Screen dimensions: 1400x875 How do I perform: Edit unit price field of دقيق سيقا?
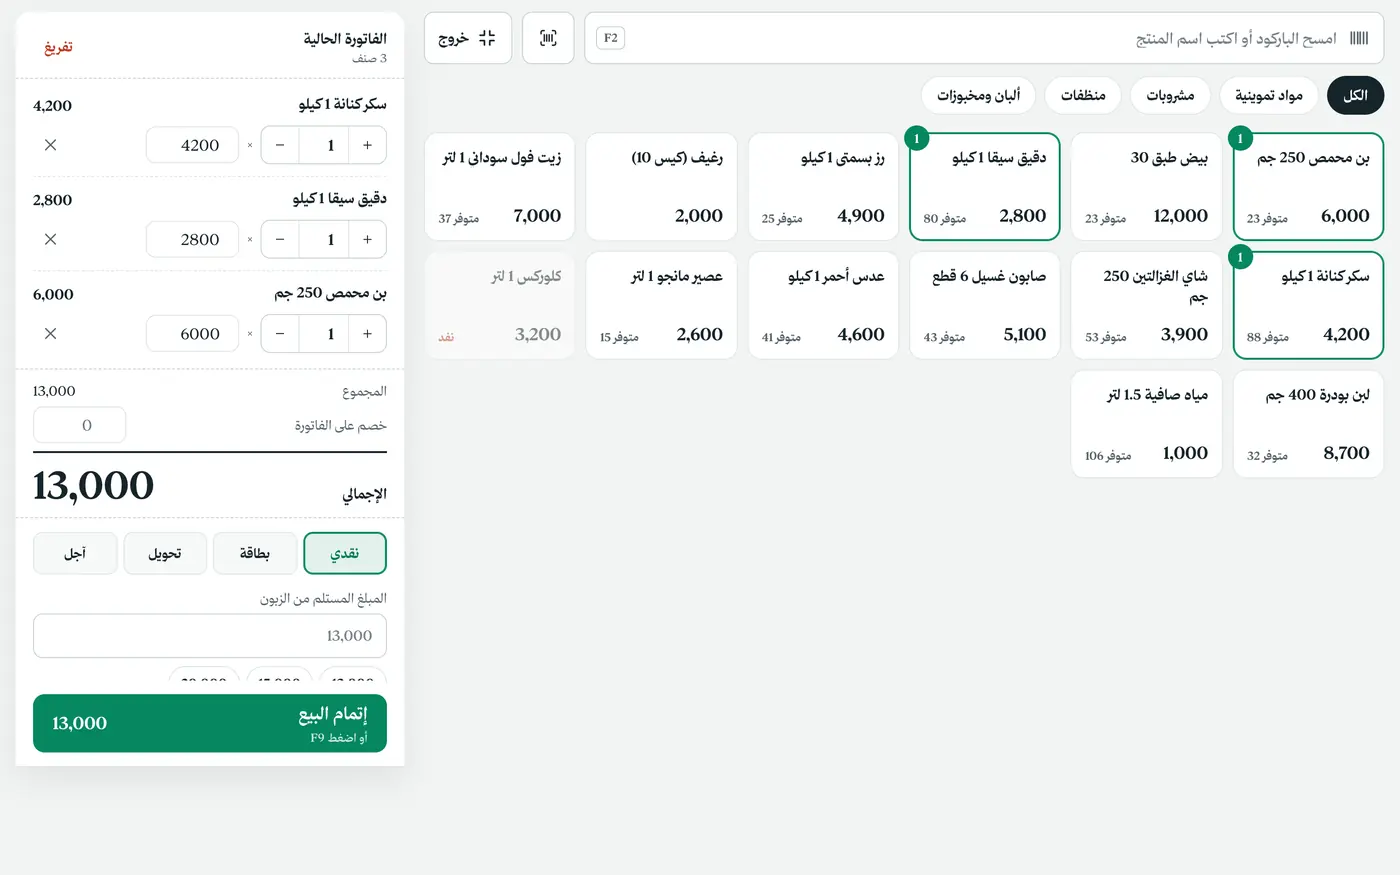tap(192, 239)
